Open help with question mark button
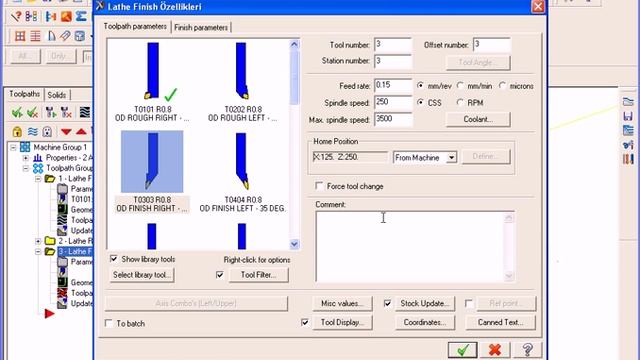The height and width of the screenshot is (360, 640). (x=527, y=350)
